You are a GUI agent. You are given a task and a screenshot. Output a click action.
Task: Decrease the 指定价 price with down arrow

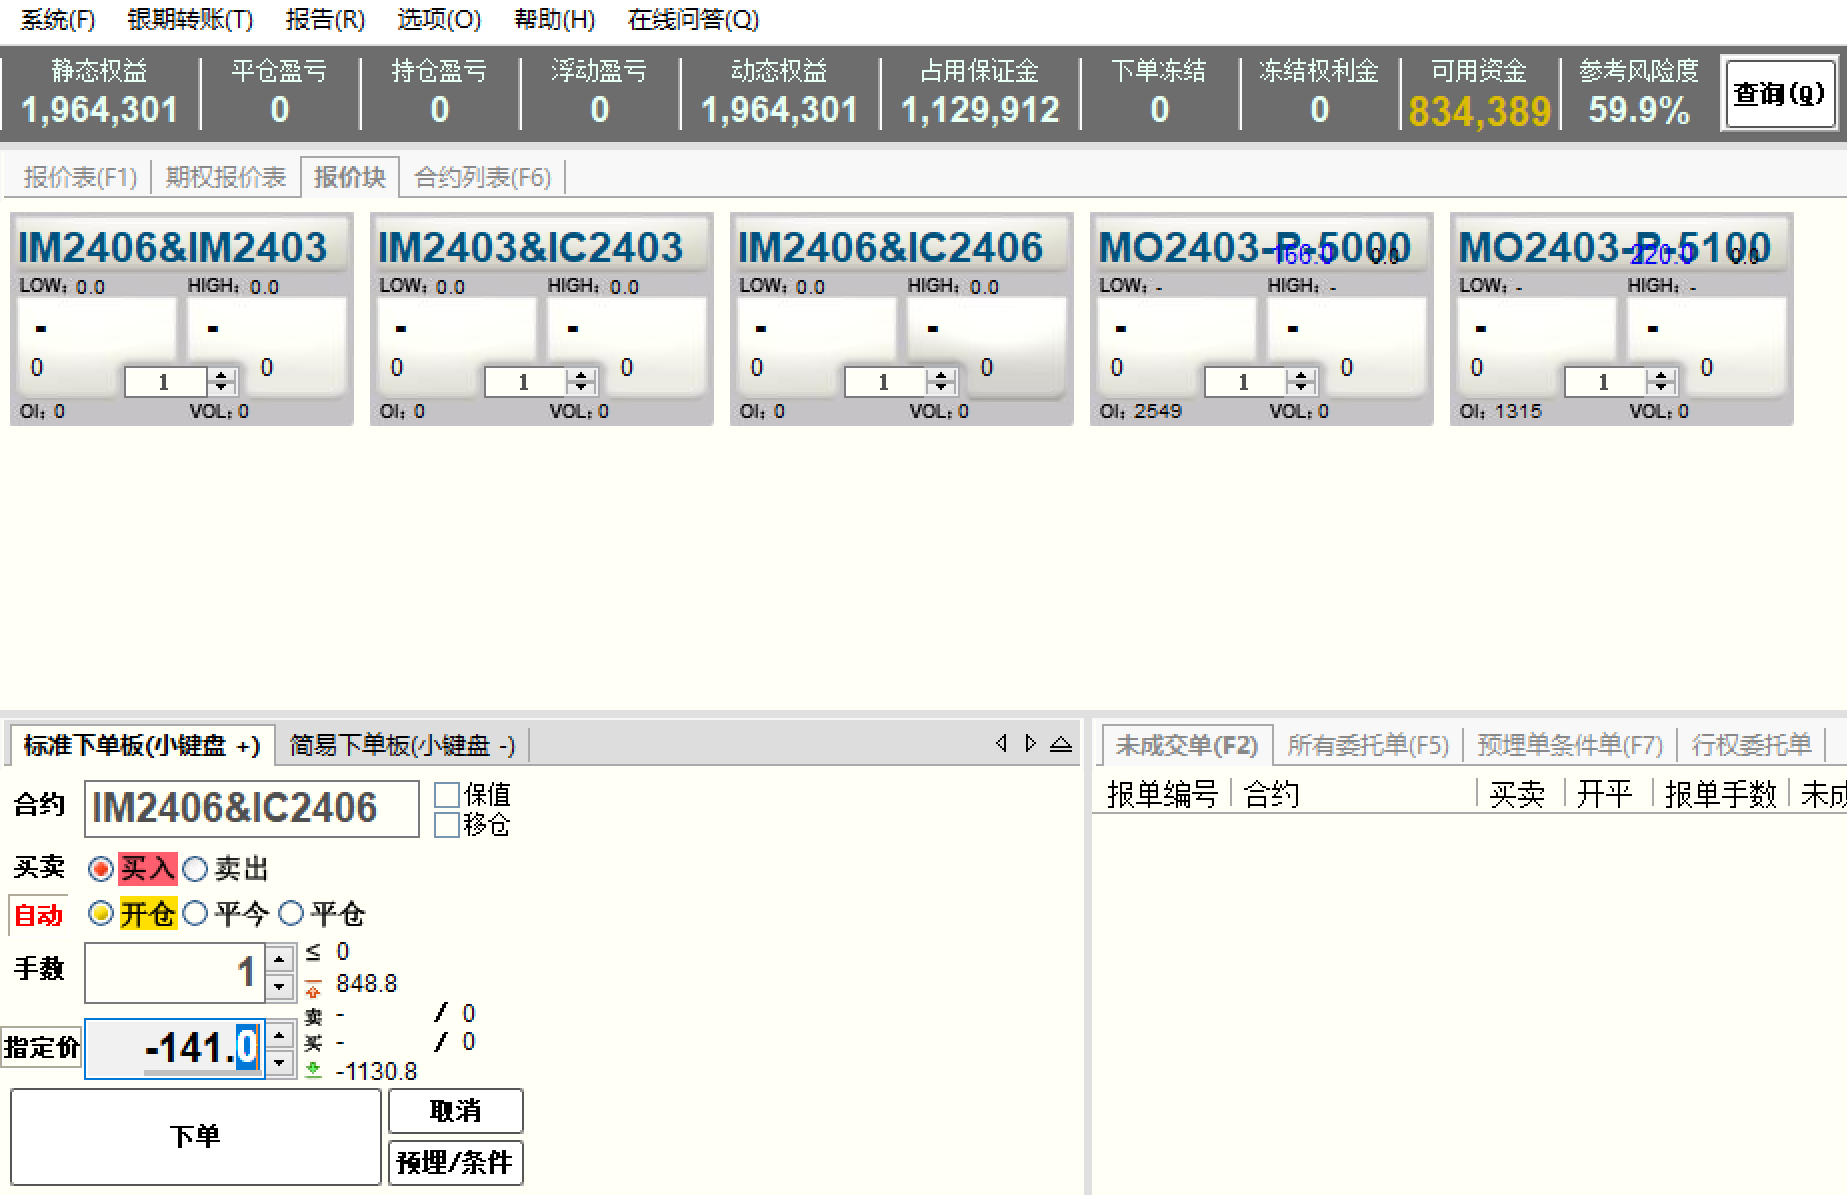pyautogui.click(x=280, y=1063)
